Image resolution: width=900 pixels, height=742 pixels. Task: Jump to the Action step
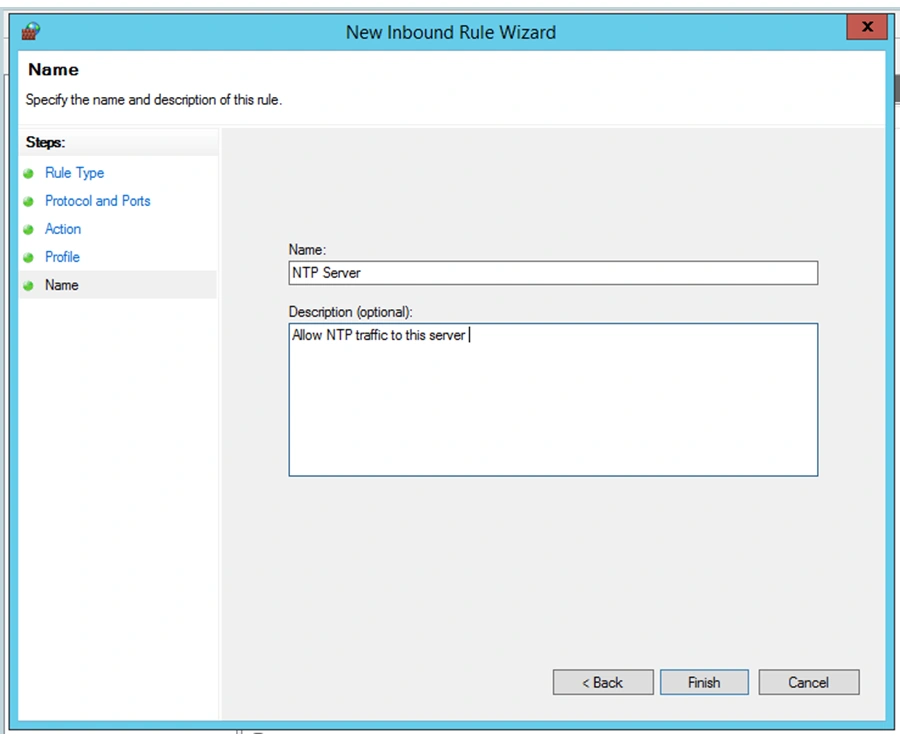click(63, 229)
